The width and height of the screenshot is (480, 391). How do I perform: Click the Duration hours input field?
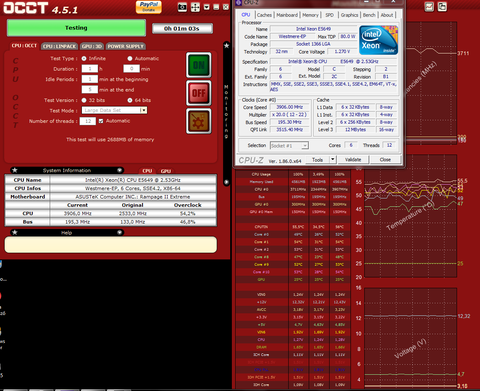point(90,69)
